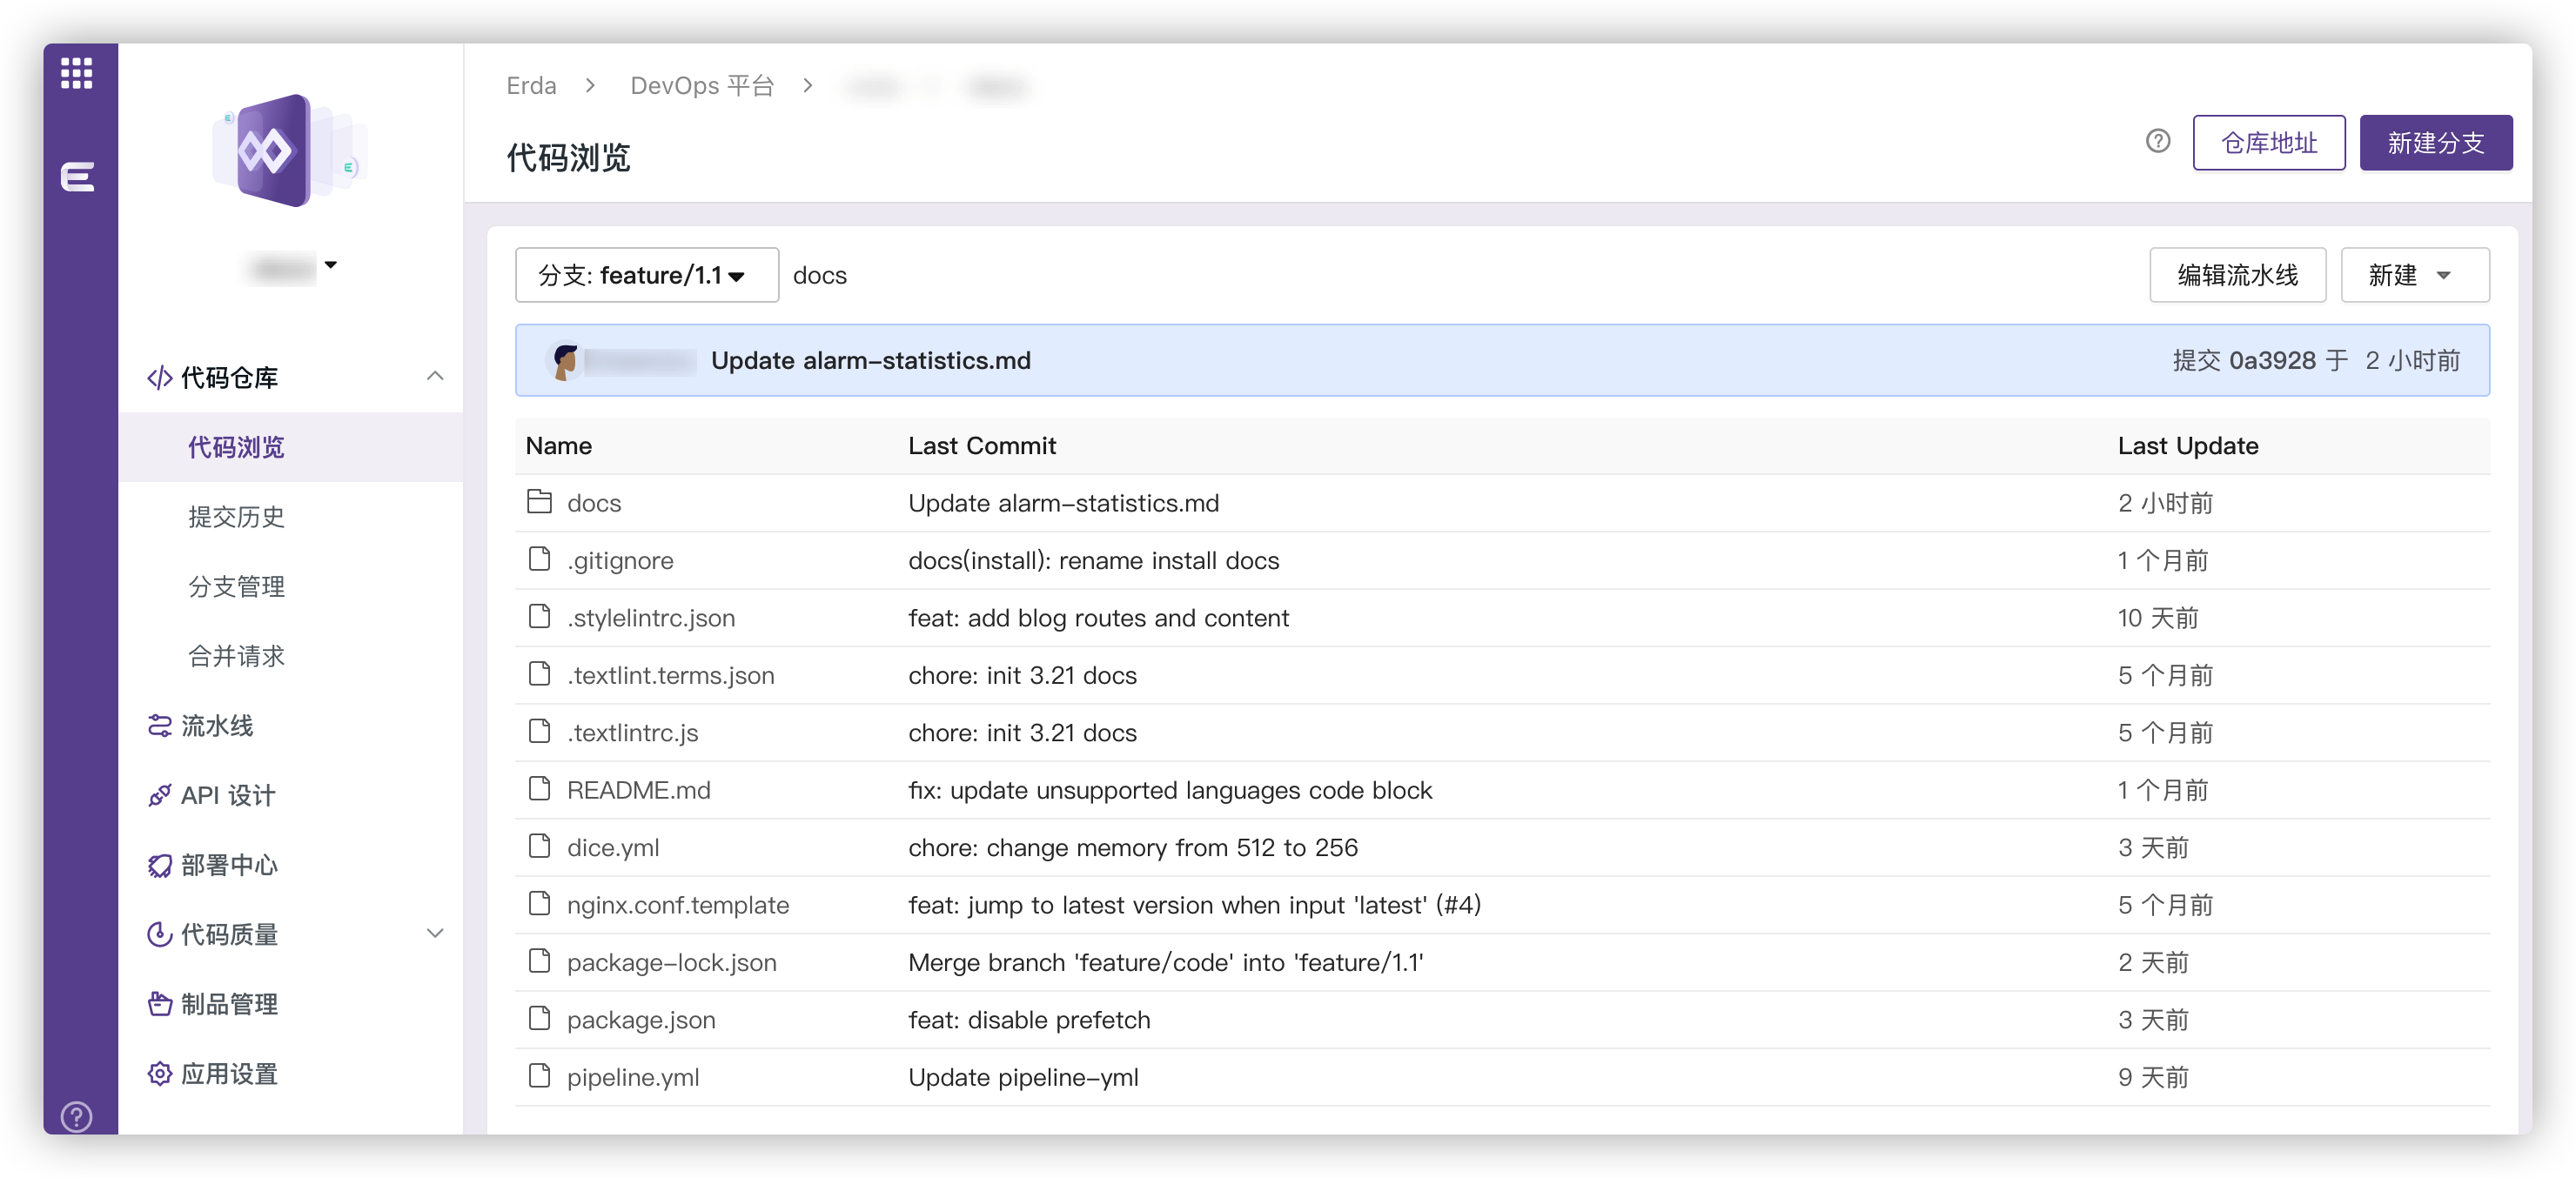Click the 新建分支 button
Viewport: 2576px width, 1178px height.
pyautogui.click(x=2435, y=142)
